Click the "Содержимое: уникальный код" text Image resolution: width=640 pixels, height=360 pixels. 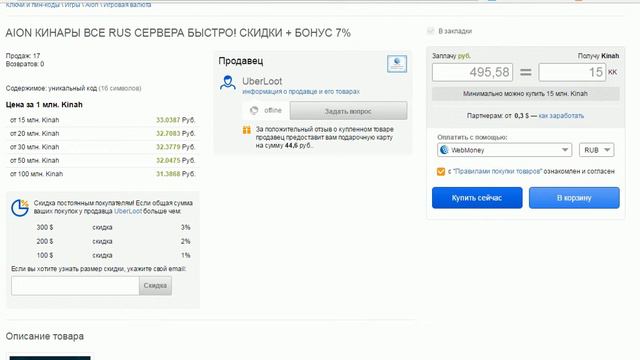tap(51, 88)
